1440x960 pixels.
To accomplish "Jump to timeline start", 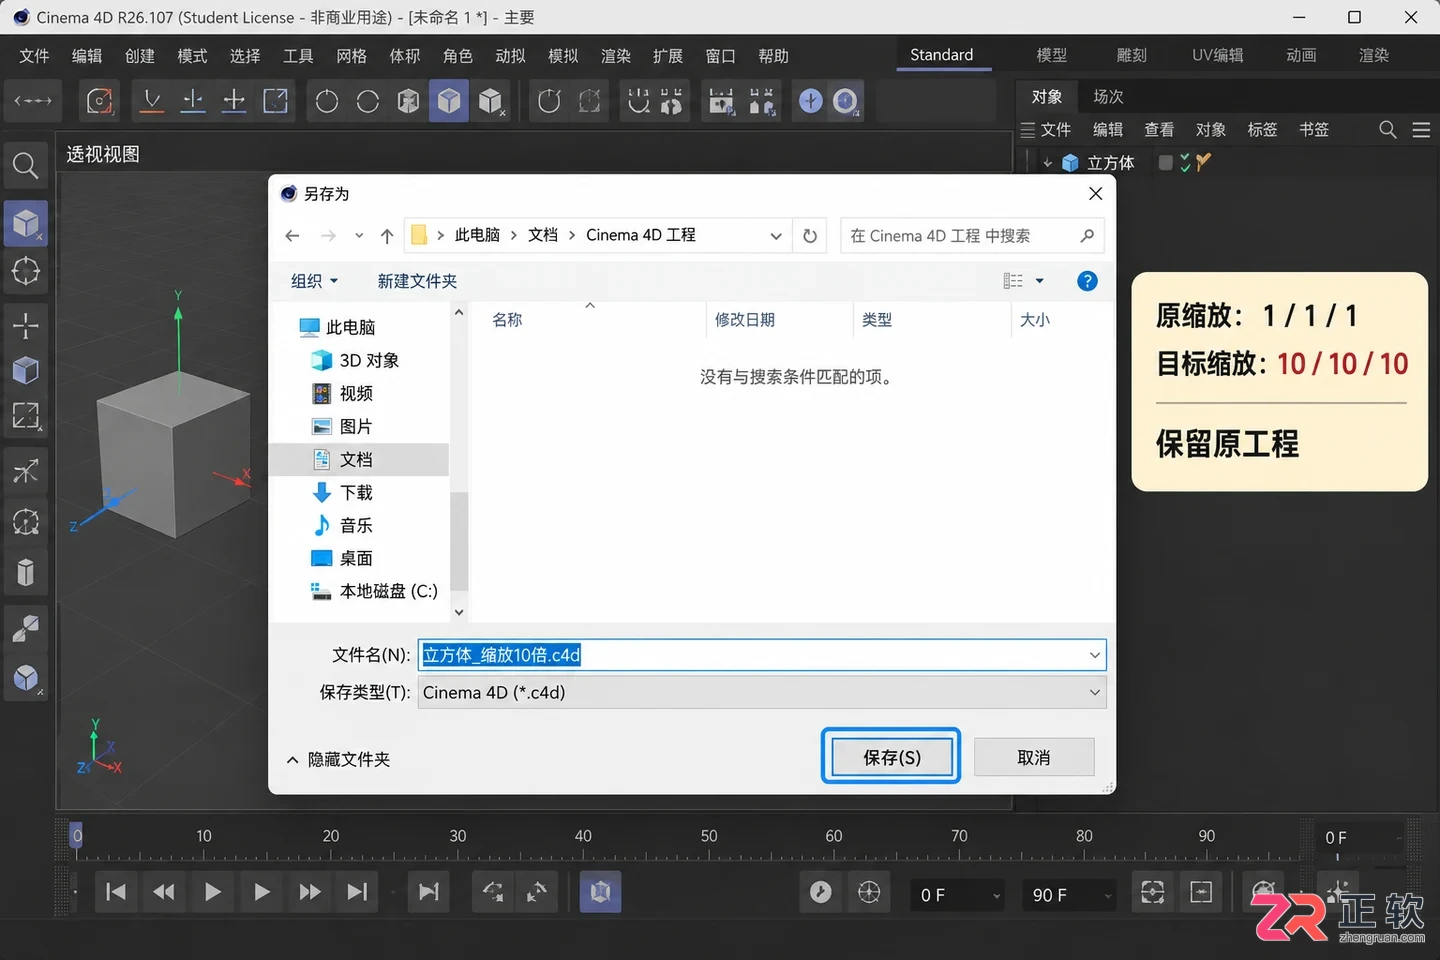I will [x=116, y=892].
